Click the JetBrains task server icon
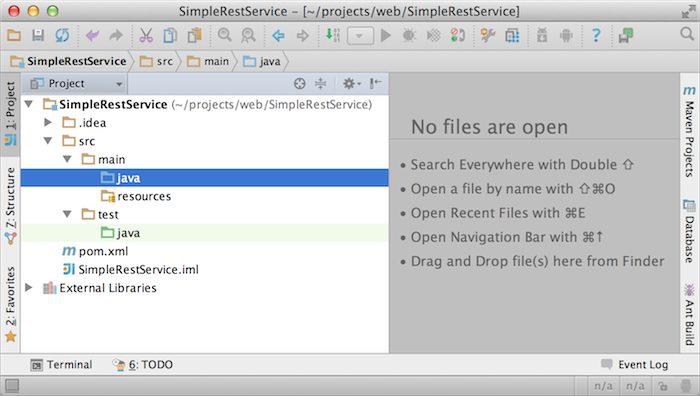 pos(626,35)
